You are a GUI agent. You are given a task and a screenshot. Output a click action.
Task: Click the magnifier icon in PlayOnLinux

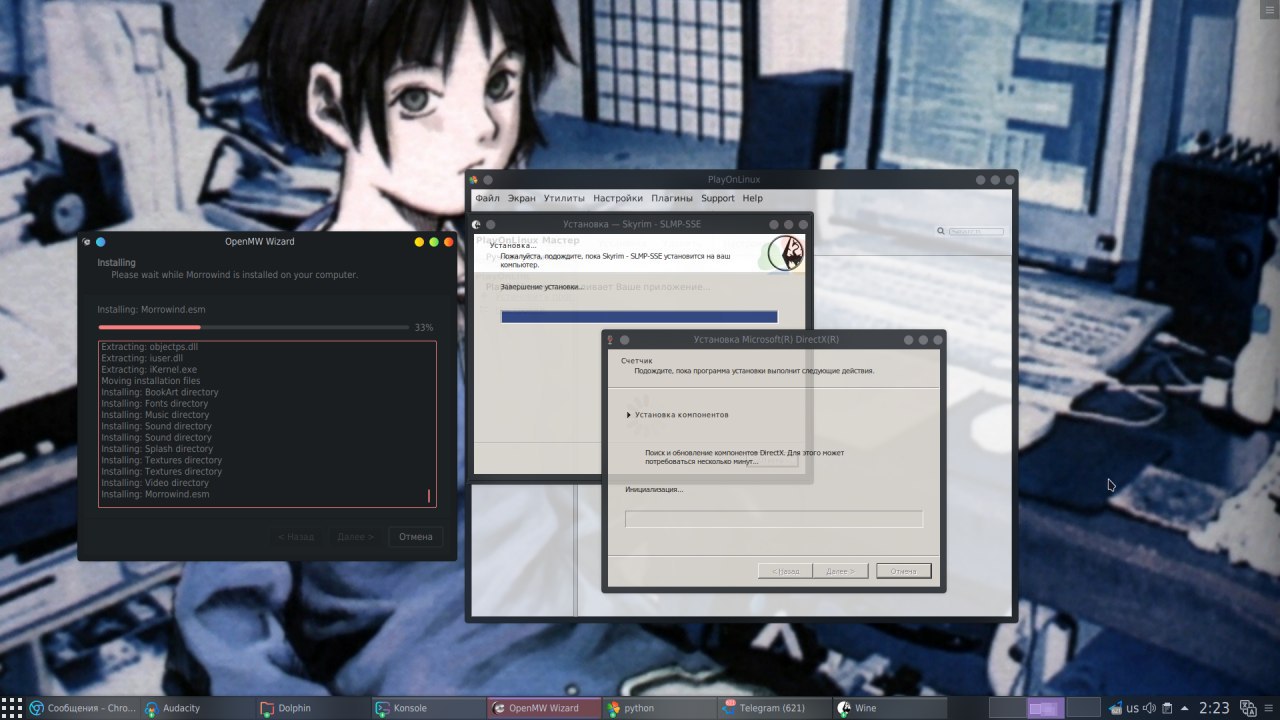click(x=941, y=231)
